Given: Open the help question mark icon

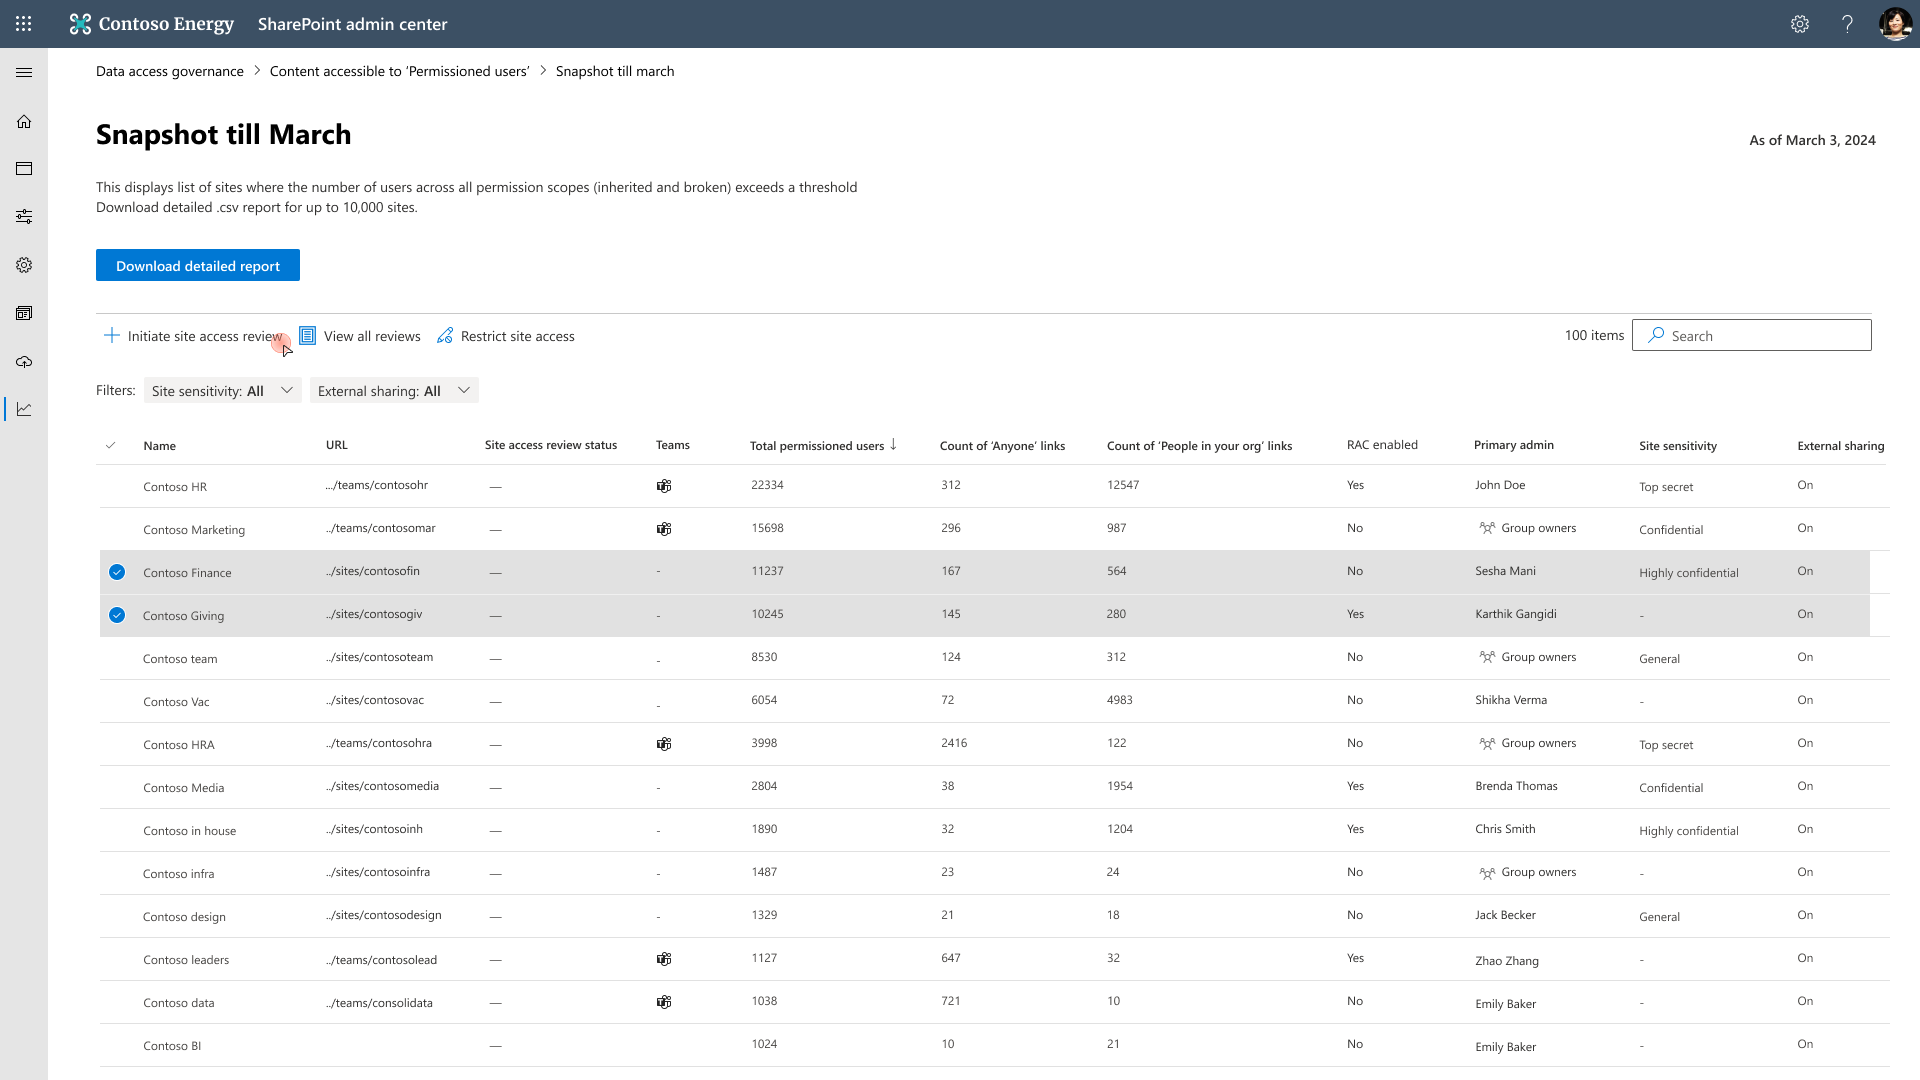Looking at the screenshot, I should click(x=1847, y=24).
